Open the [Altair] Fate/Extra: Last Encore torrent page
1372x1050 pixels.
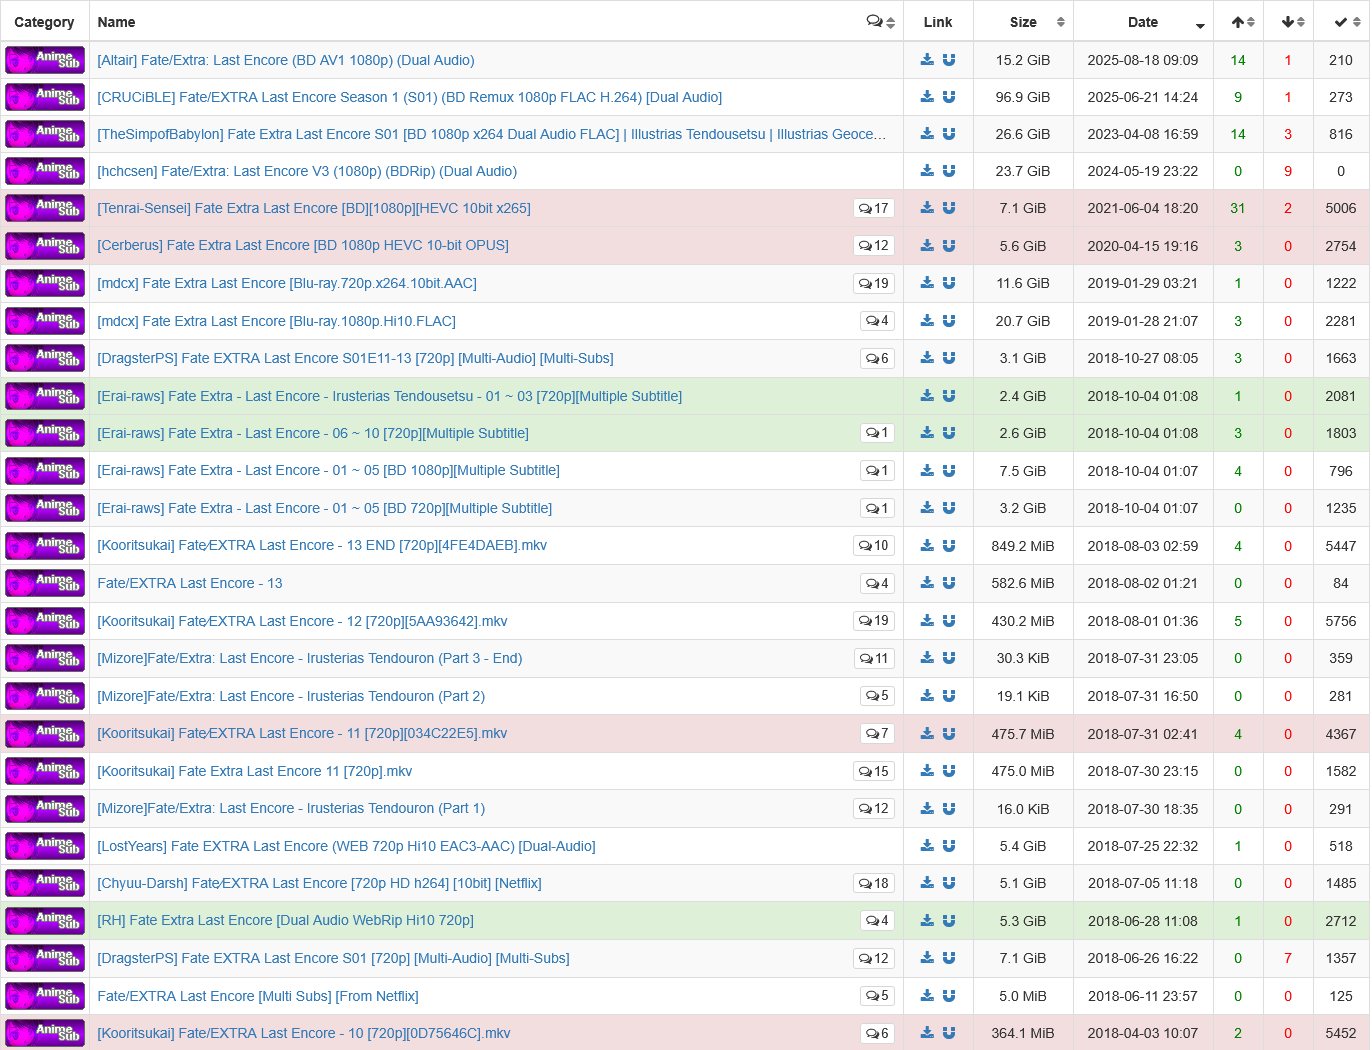point(286,60)
